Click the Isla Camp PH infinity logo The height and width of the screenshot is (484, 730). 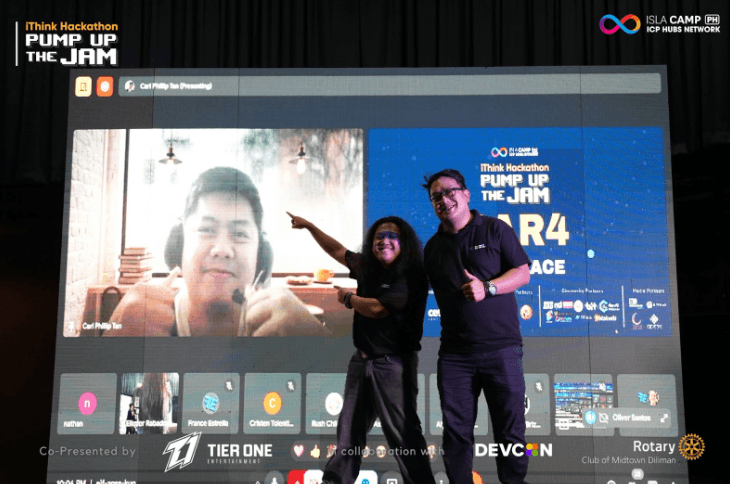(619, 24)
